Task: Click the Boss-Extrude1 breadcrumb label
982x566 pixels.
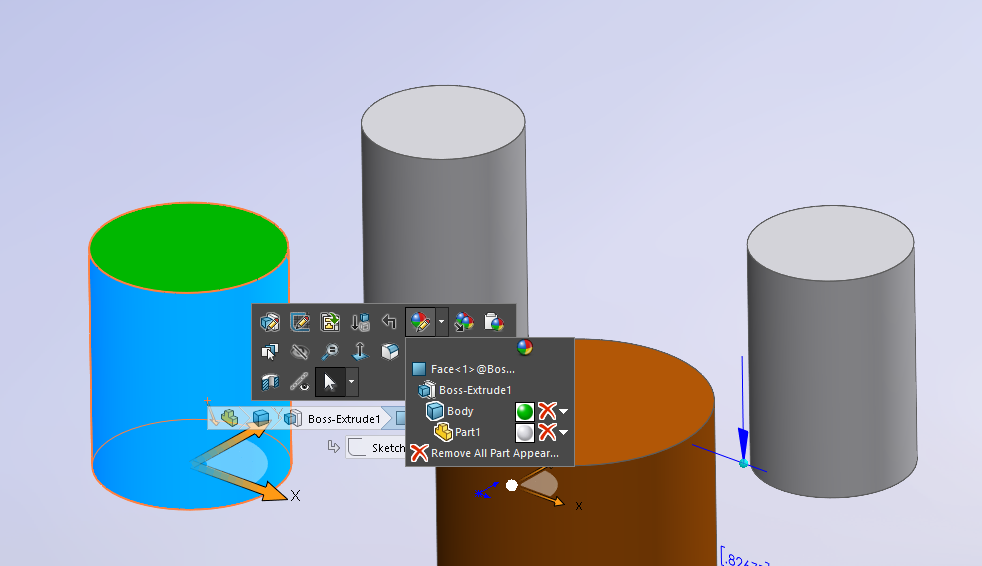Action: pyautogui.click(x=343, y=418)
